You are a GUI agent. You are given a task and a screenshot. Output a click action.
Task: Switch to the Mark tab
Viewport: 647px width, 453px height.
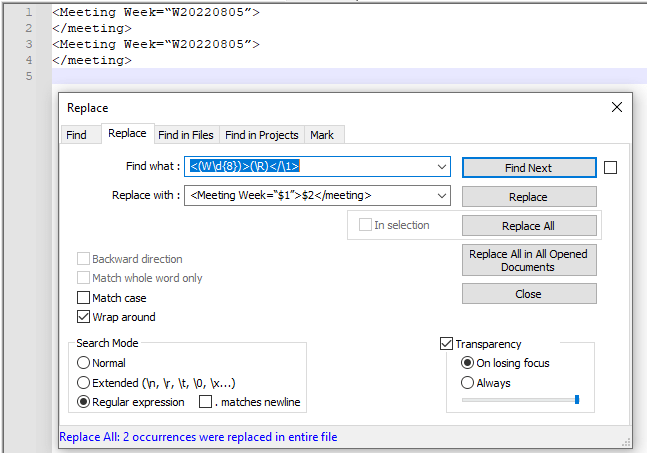click(322, 135)
